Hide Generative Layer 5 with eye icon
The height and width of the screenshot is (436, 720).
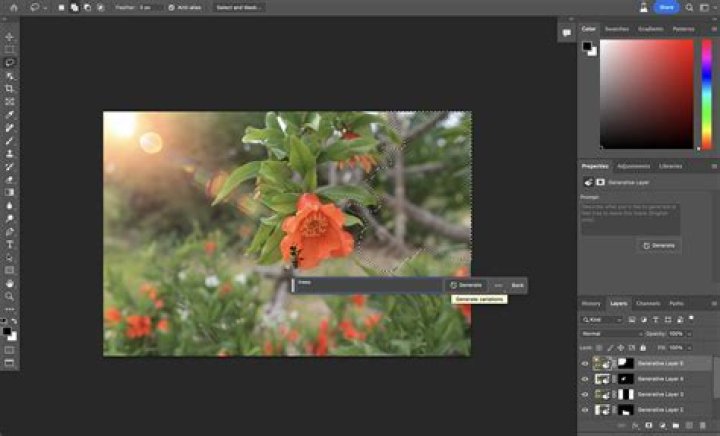(585, 364)
